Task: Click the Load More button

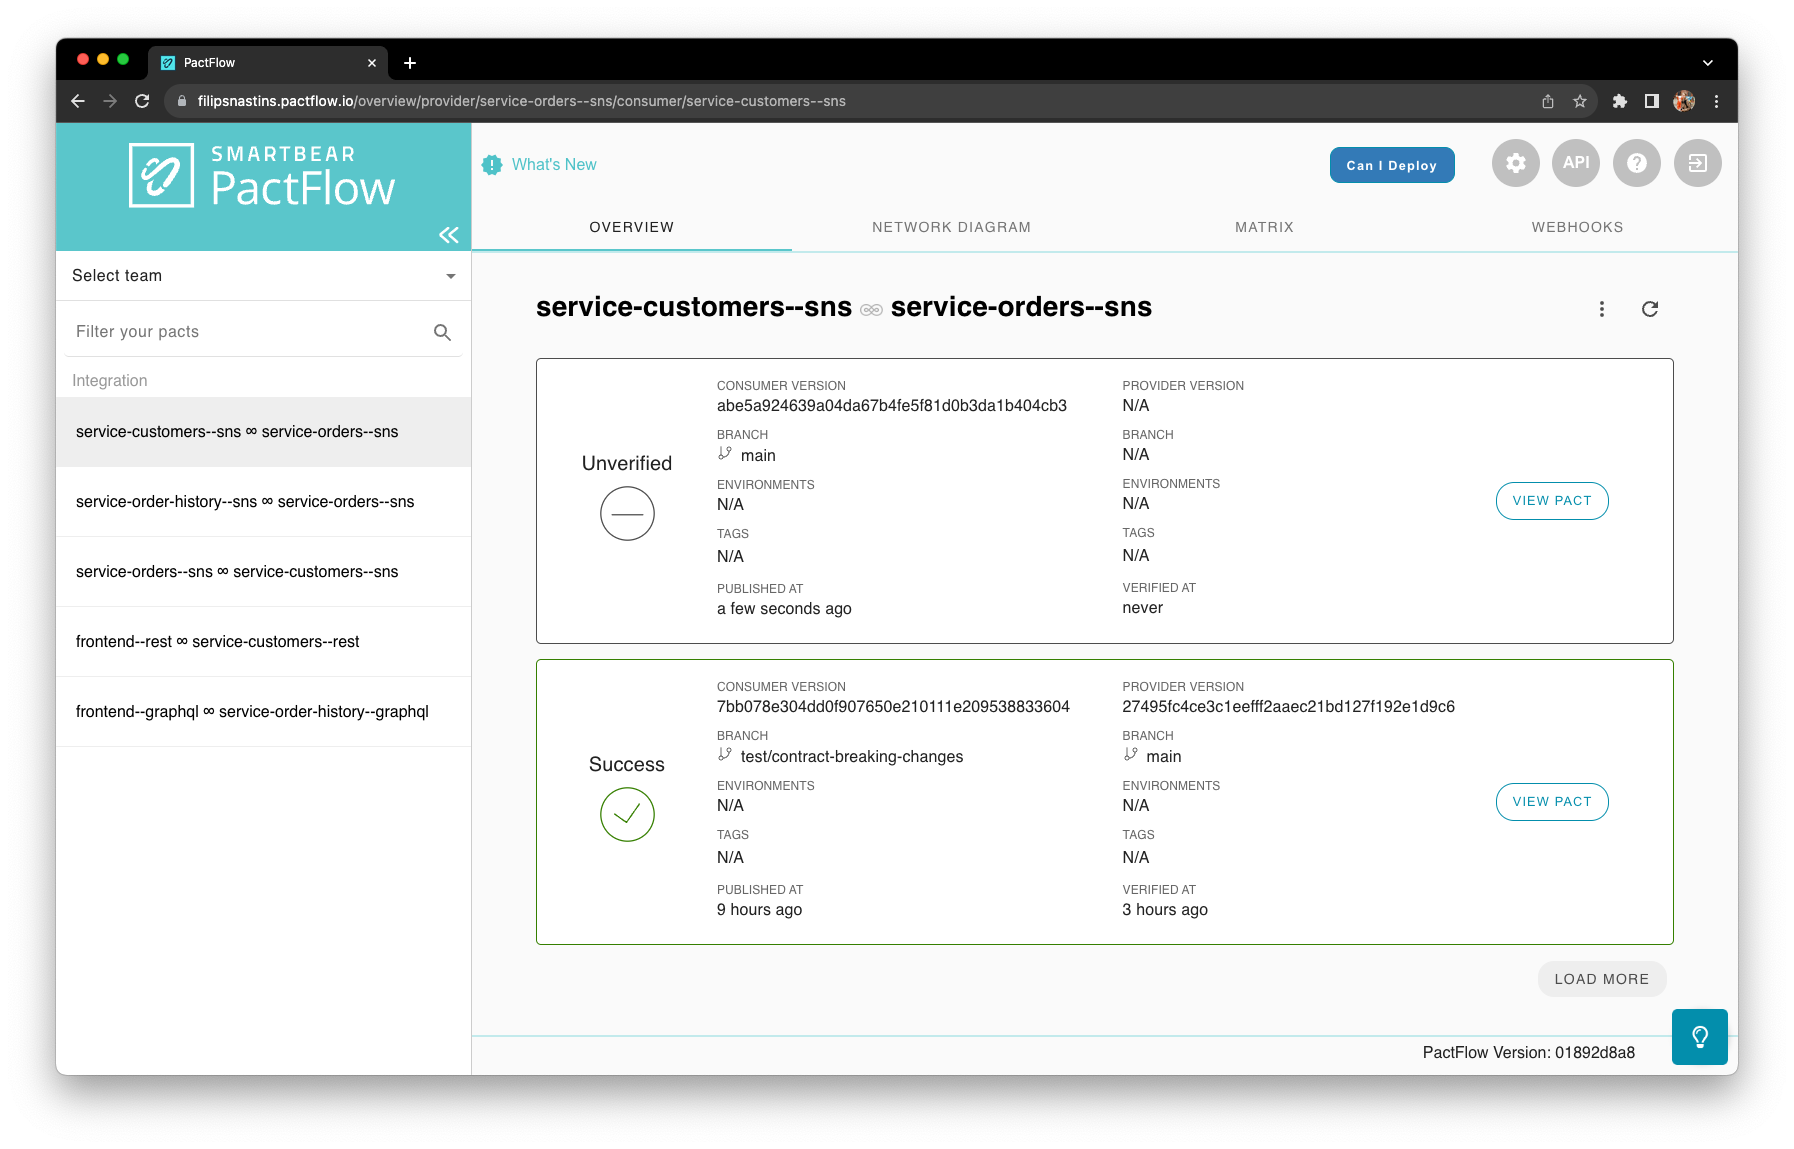Action: coord(1601,979)
